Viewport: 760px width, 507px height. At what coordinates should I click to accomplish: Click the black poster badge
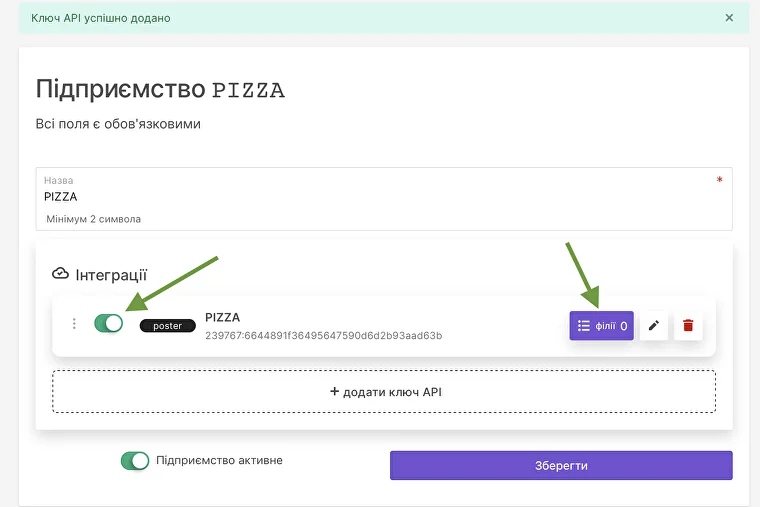click(x=167, y=326)
